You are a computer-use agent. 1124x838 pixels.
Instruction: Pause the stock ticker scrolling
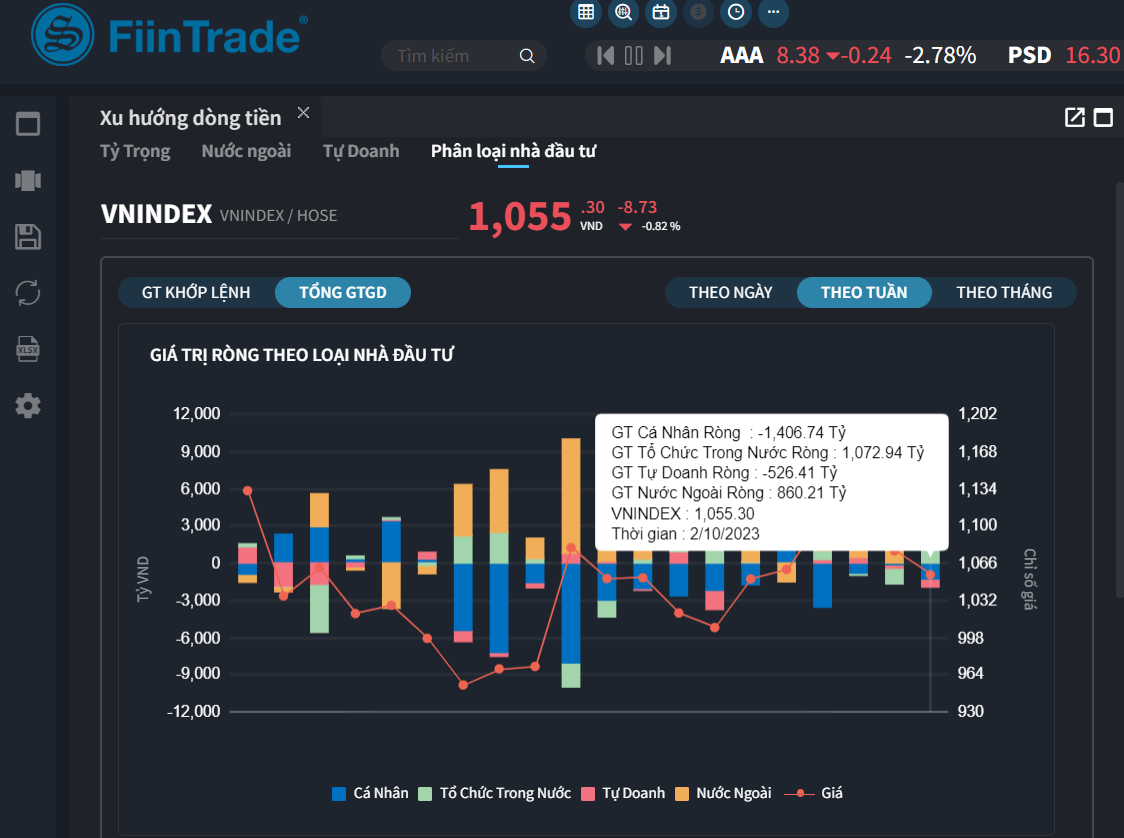[x=634, y=56]
